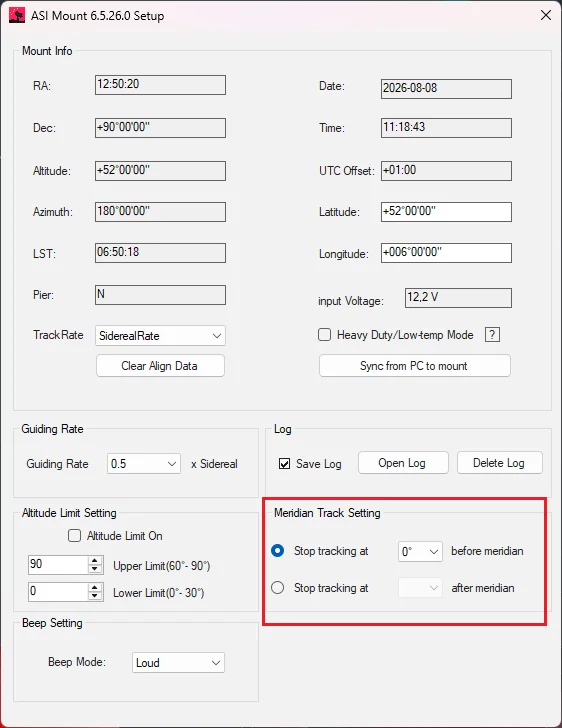
Task: Click the Pier field showing N
Action: pyautogui.click(x=160, y=295)
